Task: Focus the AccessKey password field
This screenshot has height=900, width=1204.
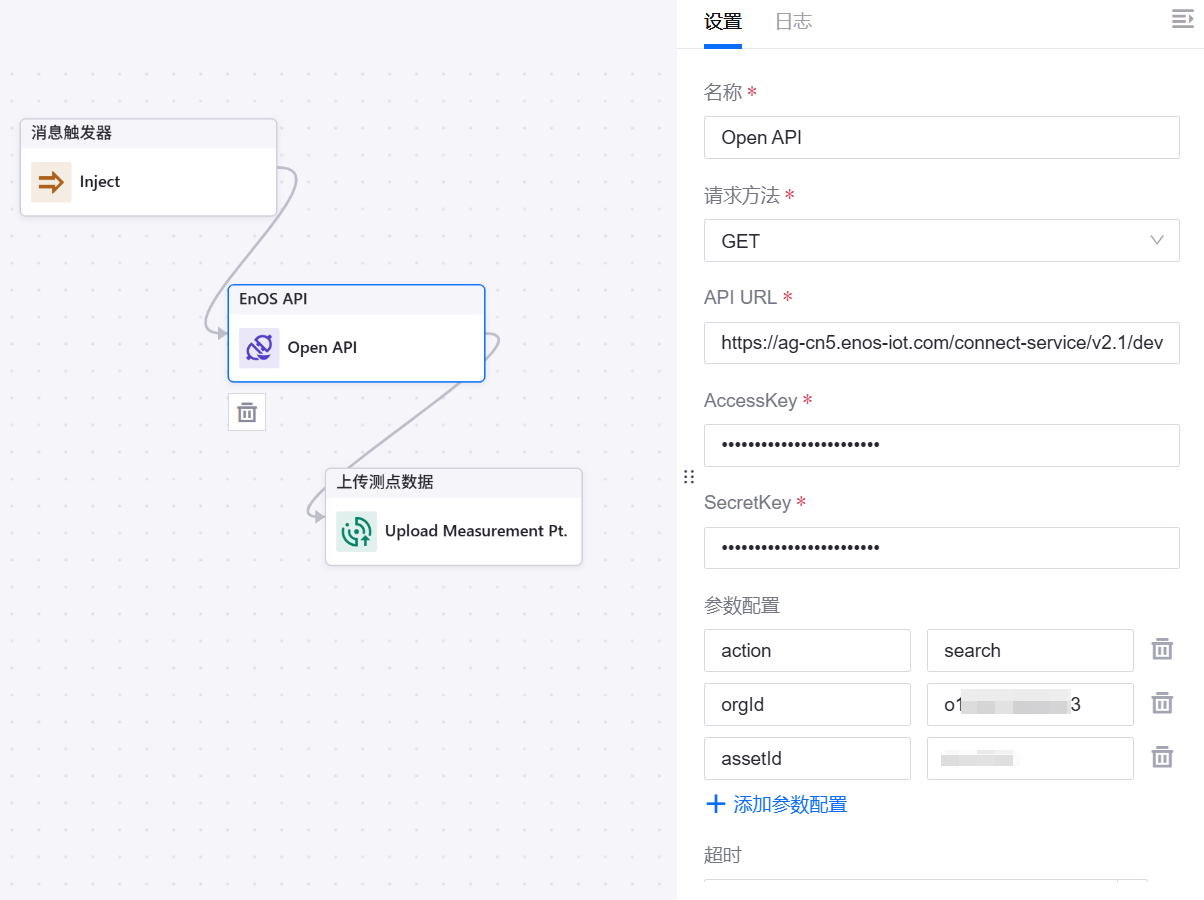Action: tap(941, 446)
